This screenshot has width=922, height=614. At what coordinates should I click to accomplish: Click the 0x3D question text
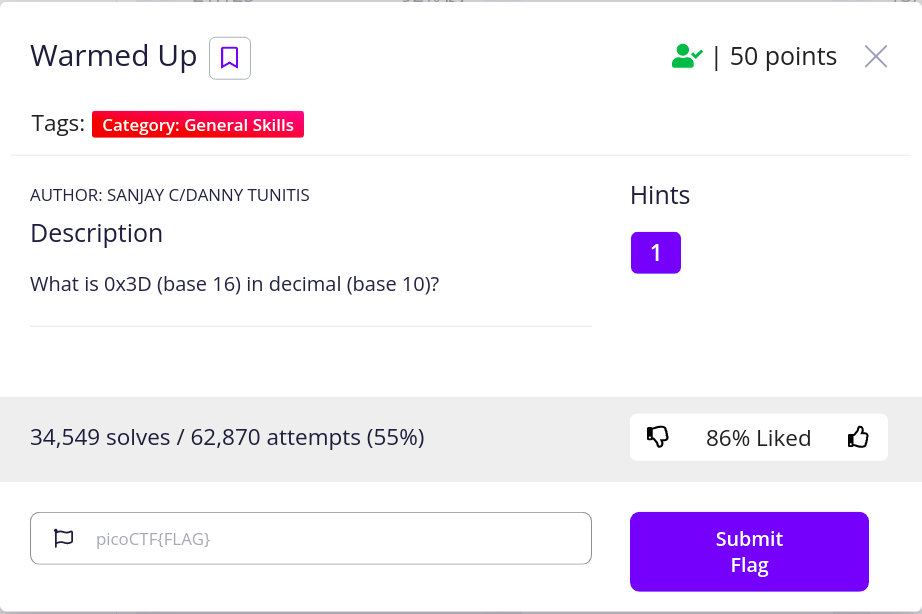tap(235, 284)
